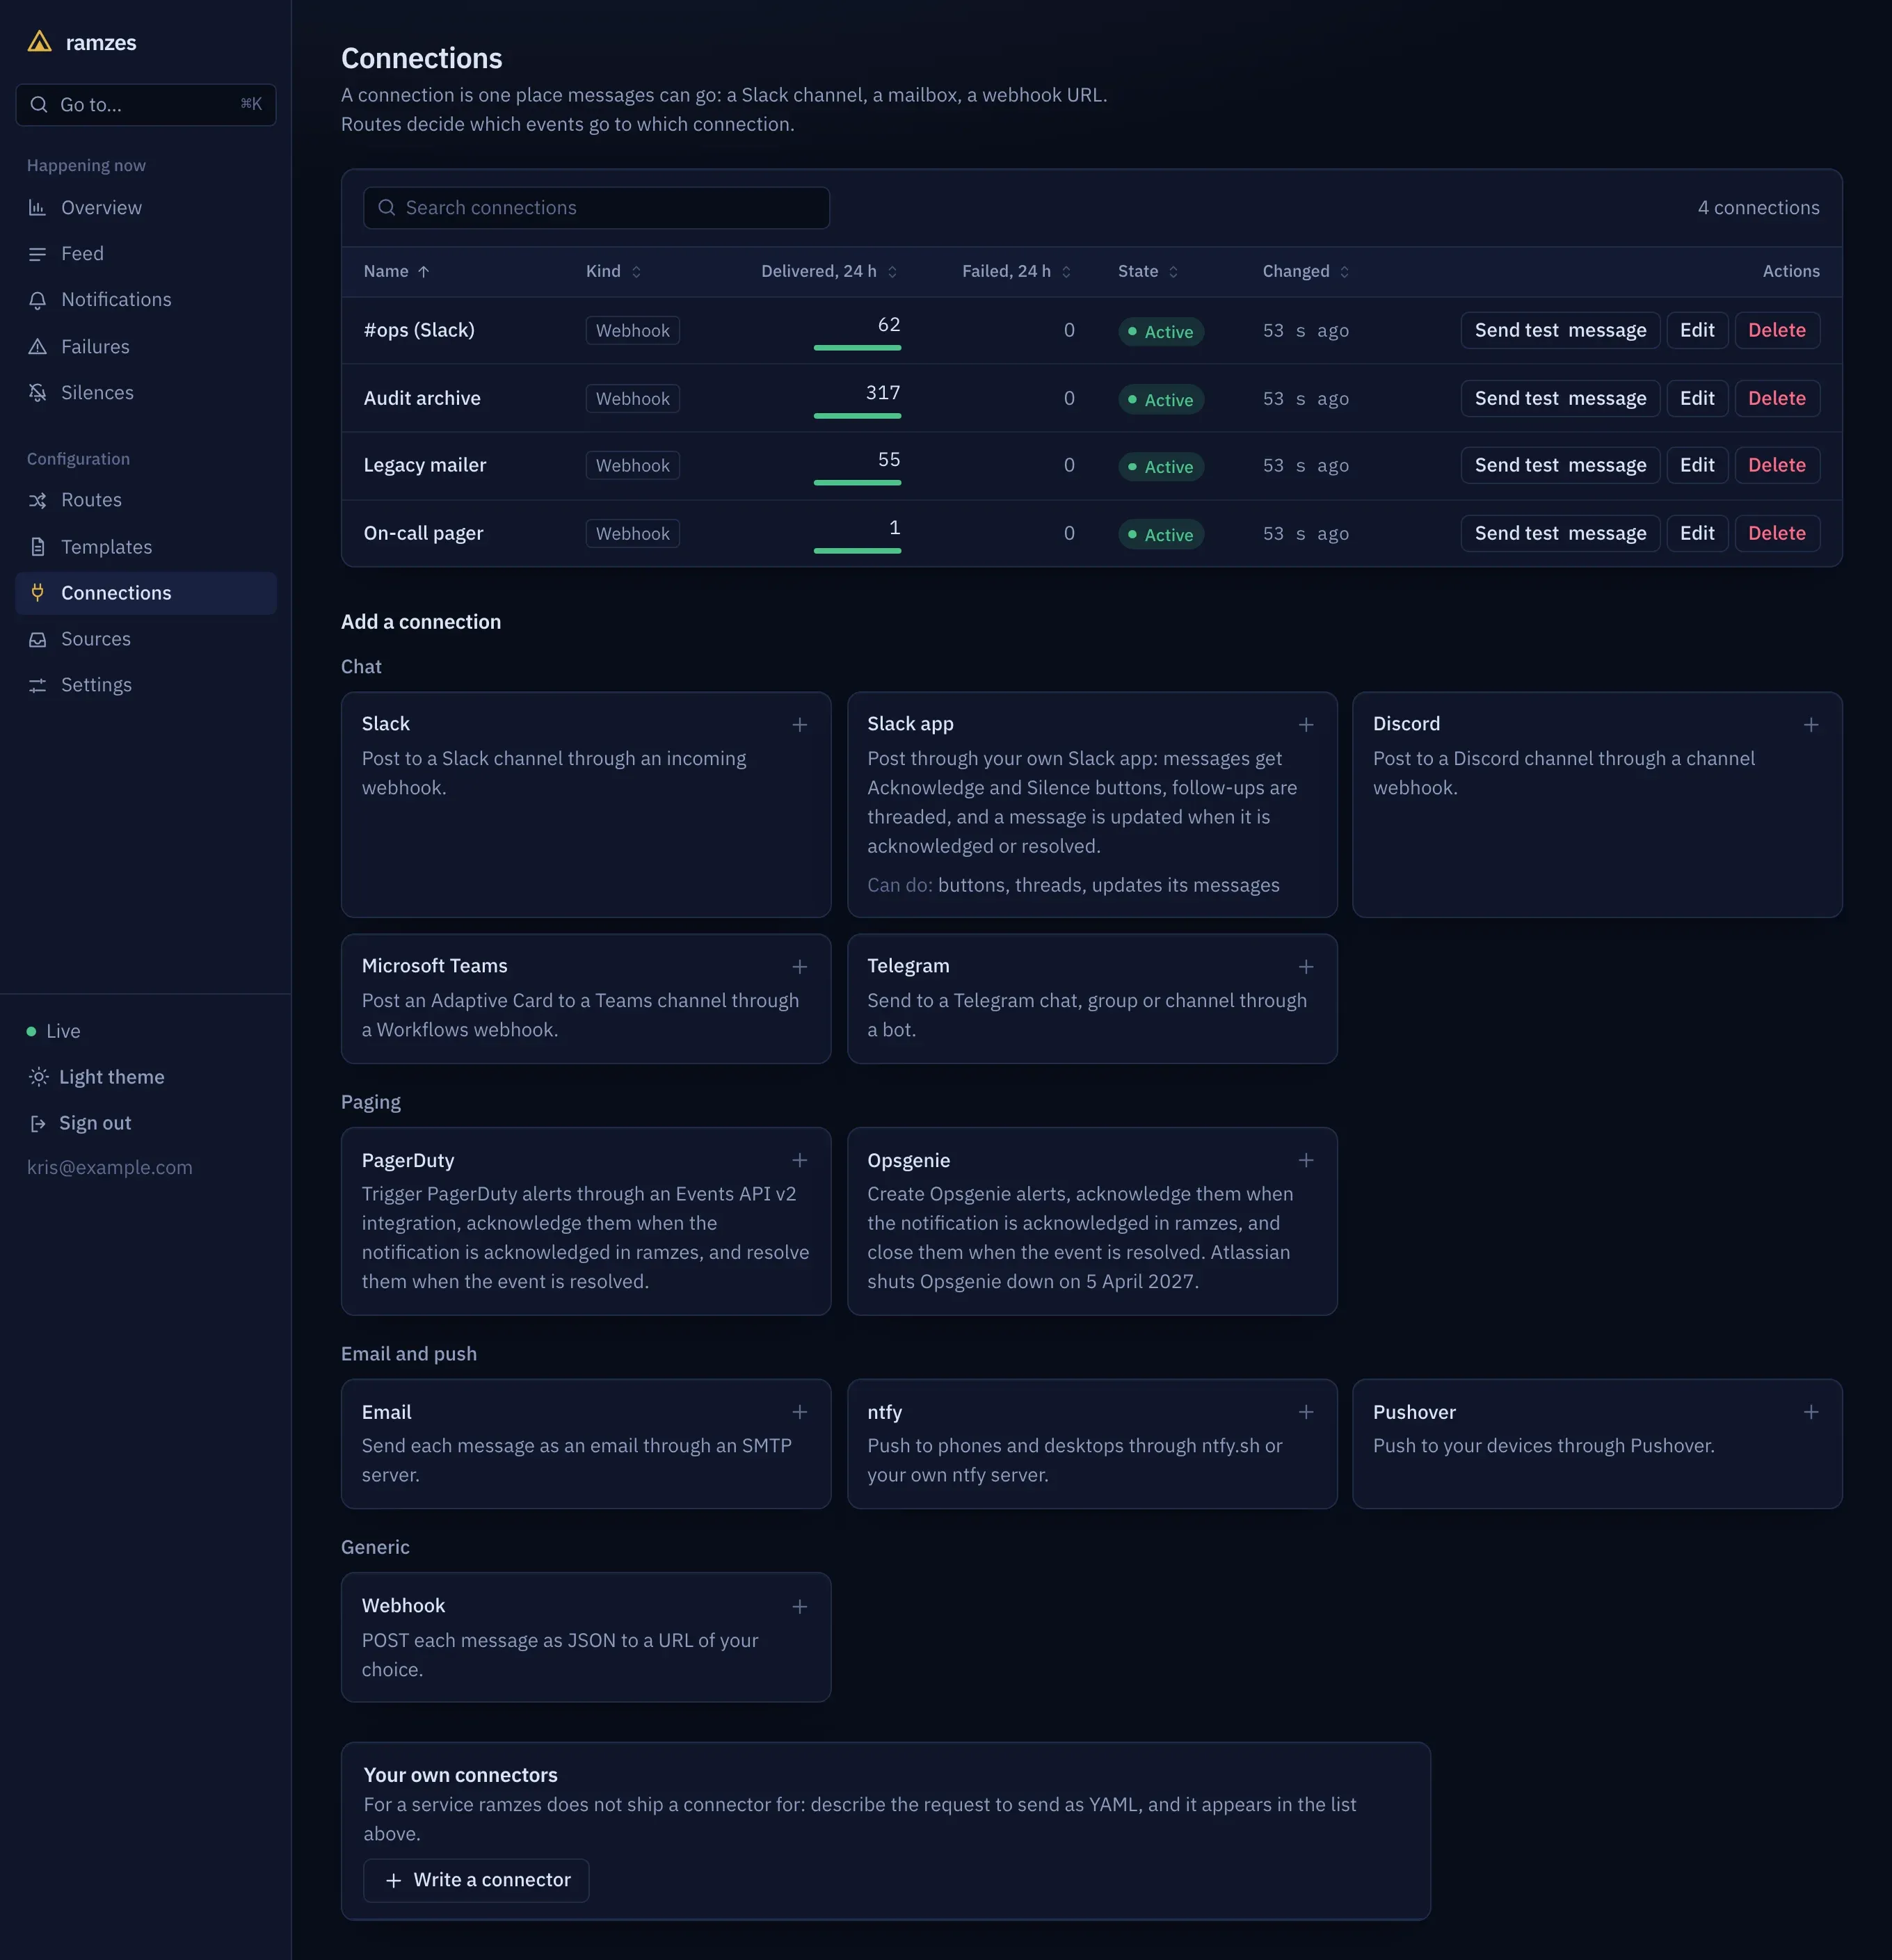1892x1960 pixels.
Task: Click the Settings sliders icon
Action: pos(37,685)
